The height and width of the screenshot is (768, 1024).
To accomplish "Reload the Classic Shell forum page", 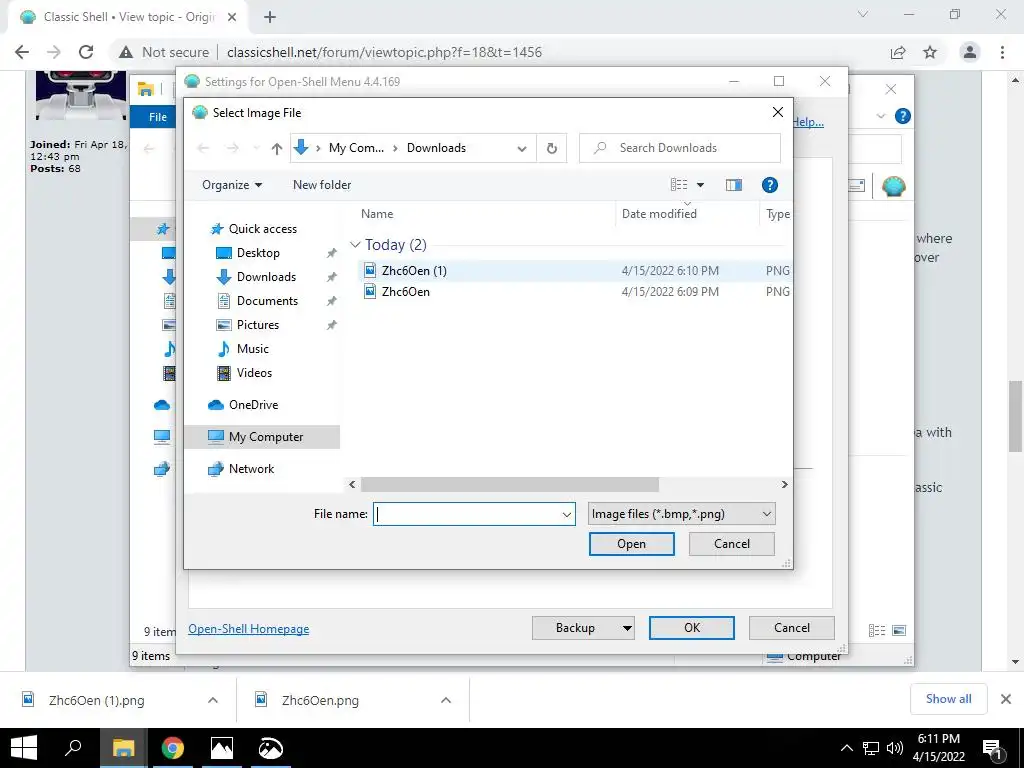I will (x=86, y=52).
